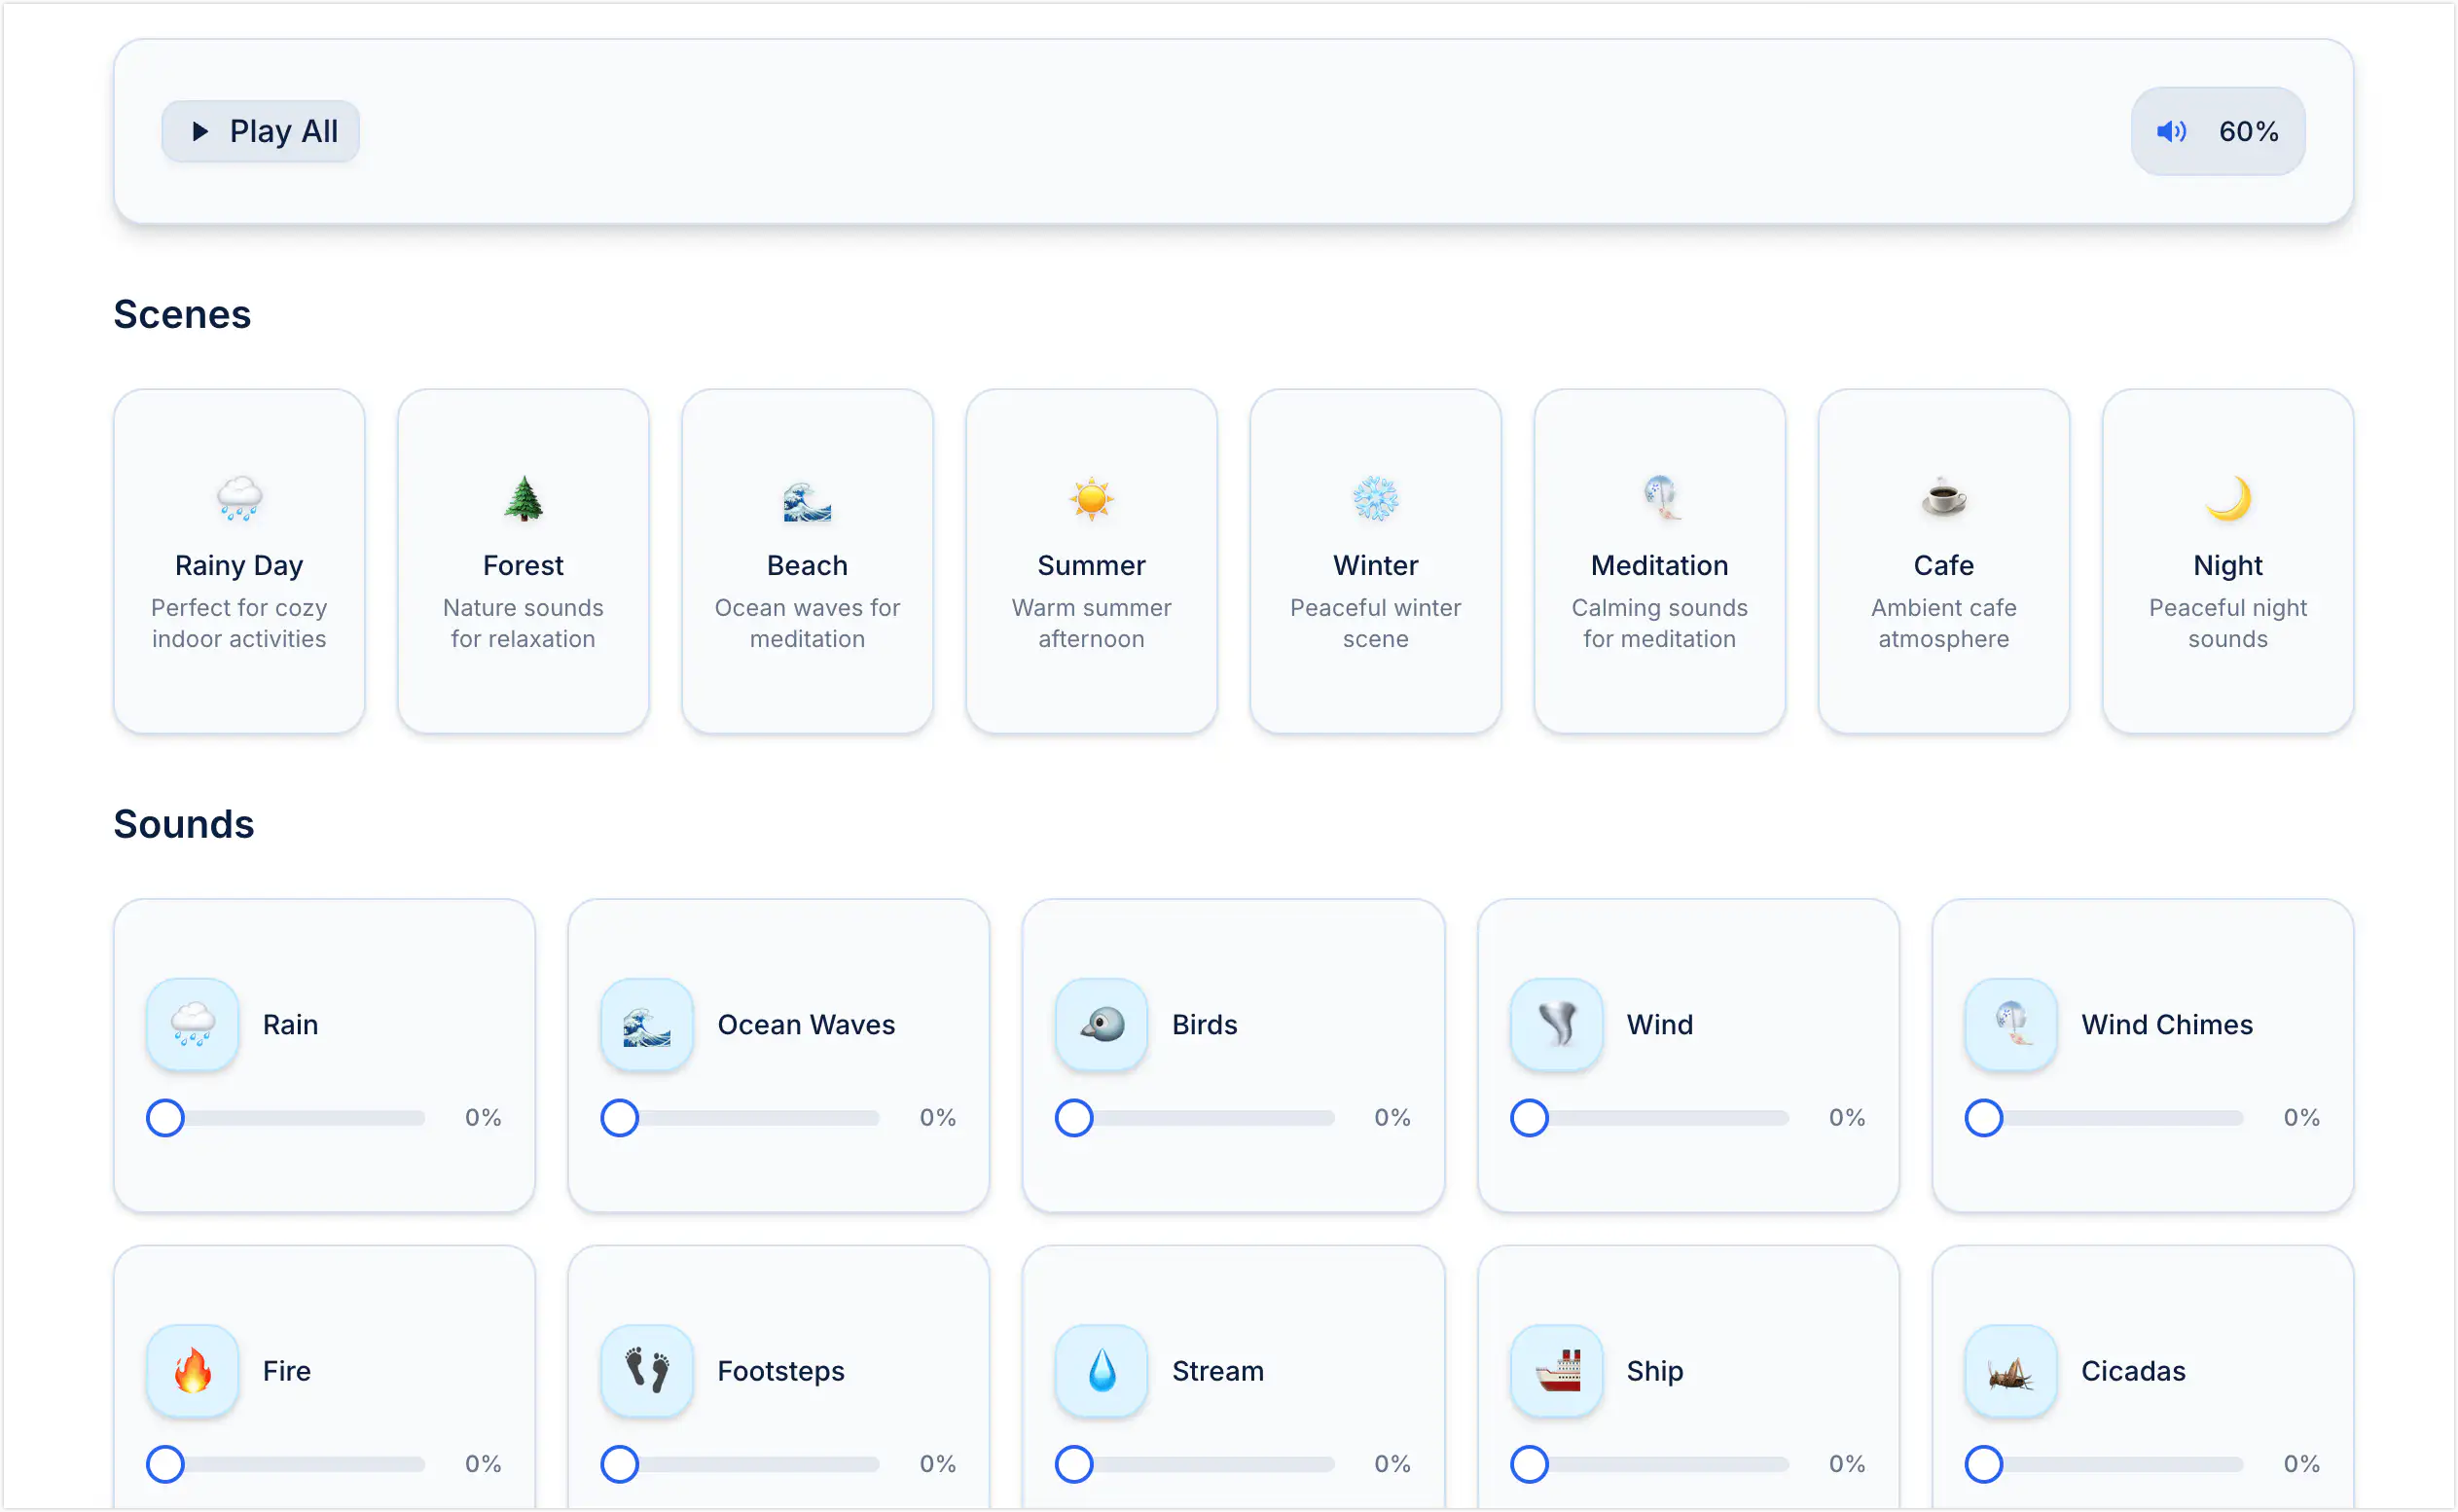This screenshot has height=1512, width=2458.
Task: Click the 60% master volume control
Action: pos(2247,131)
